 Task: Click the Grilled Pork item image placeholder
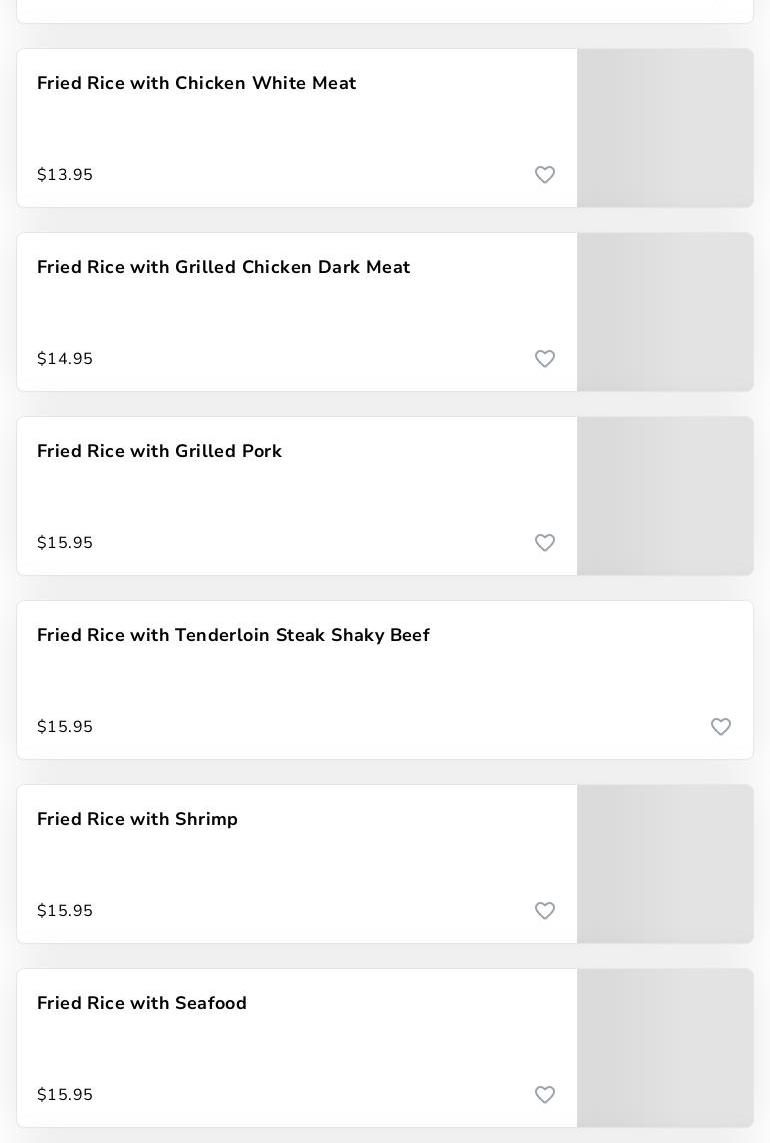pyautogui.click(x=665, y=496)
